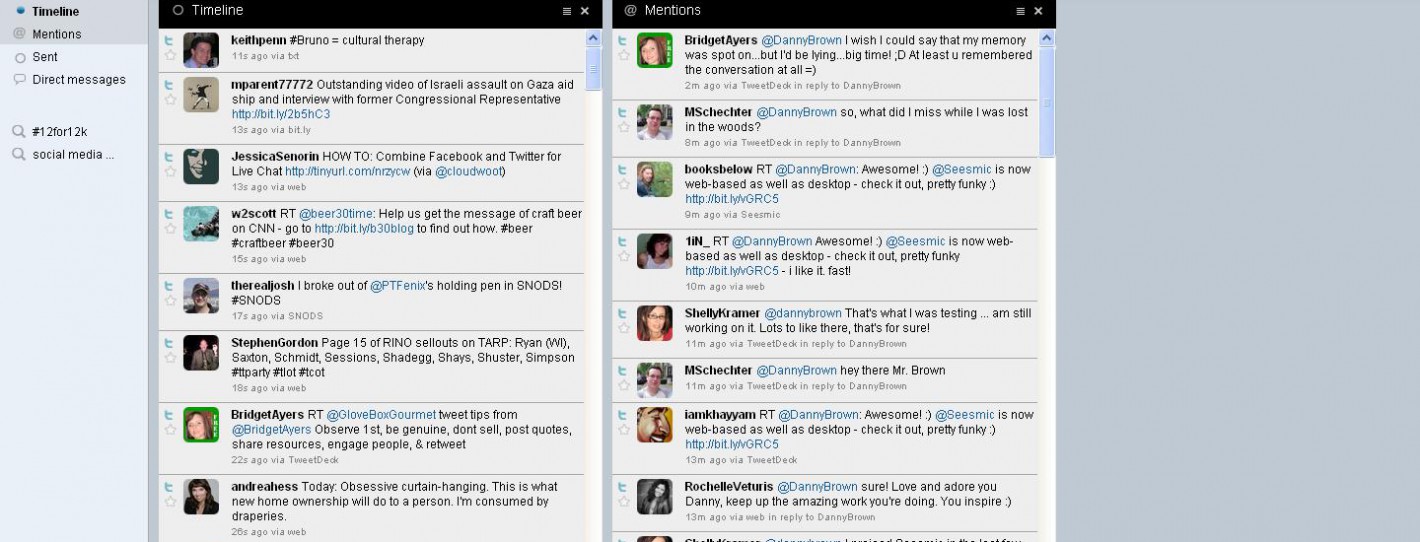Click the speech bubble icon for Direct messages
Image resolution: width=1420 pixels, height=542 pixels.
19,80
